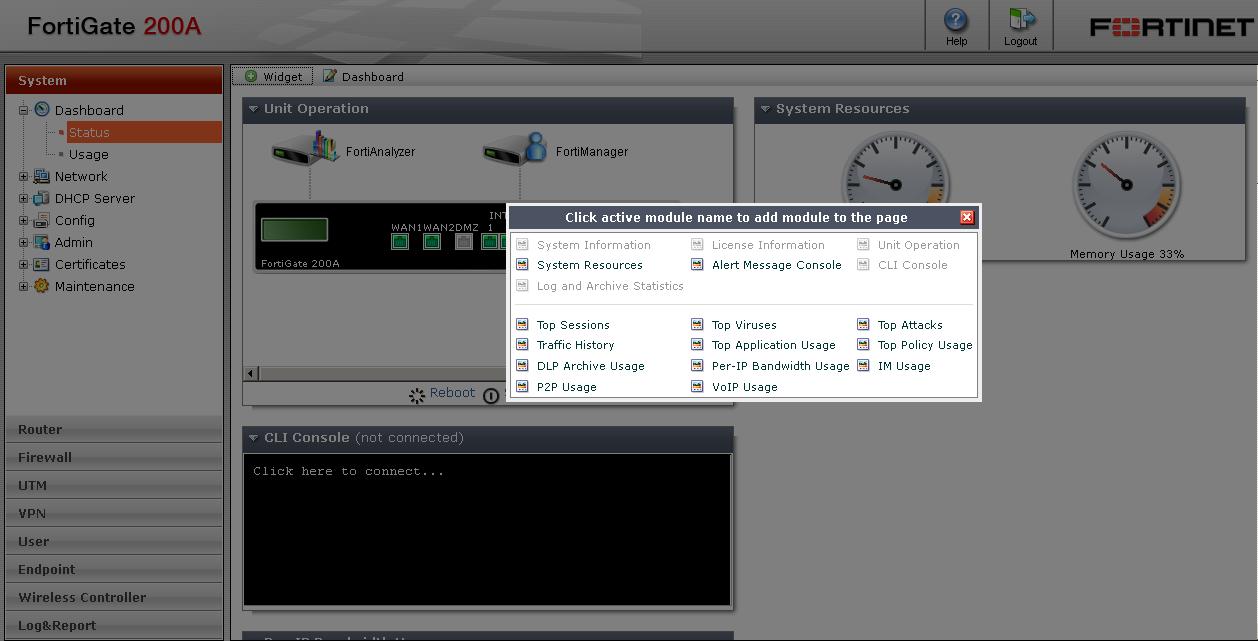Select Status in the Dashboard tree

(x=89, y=132)
